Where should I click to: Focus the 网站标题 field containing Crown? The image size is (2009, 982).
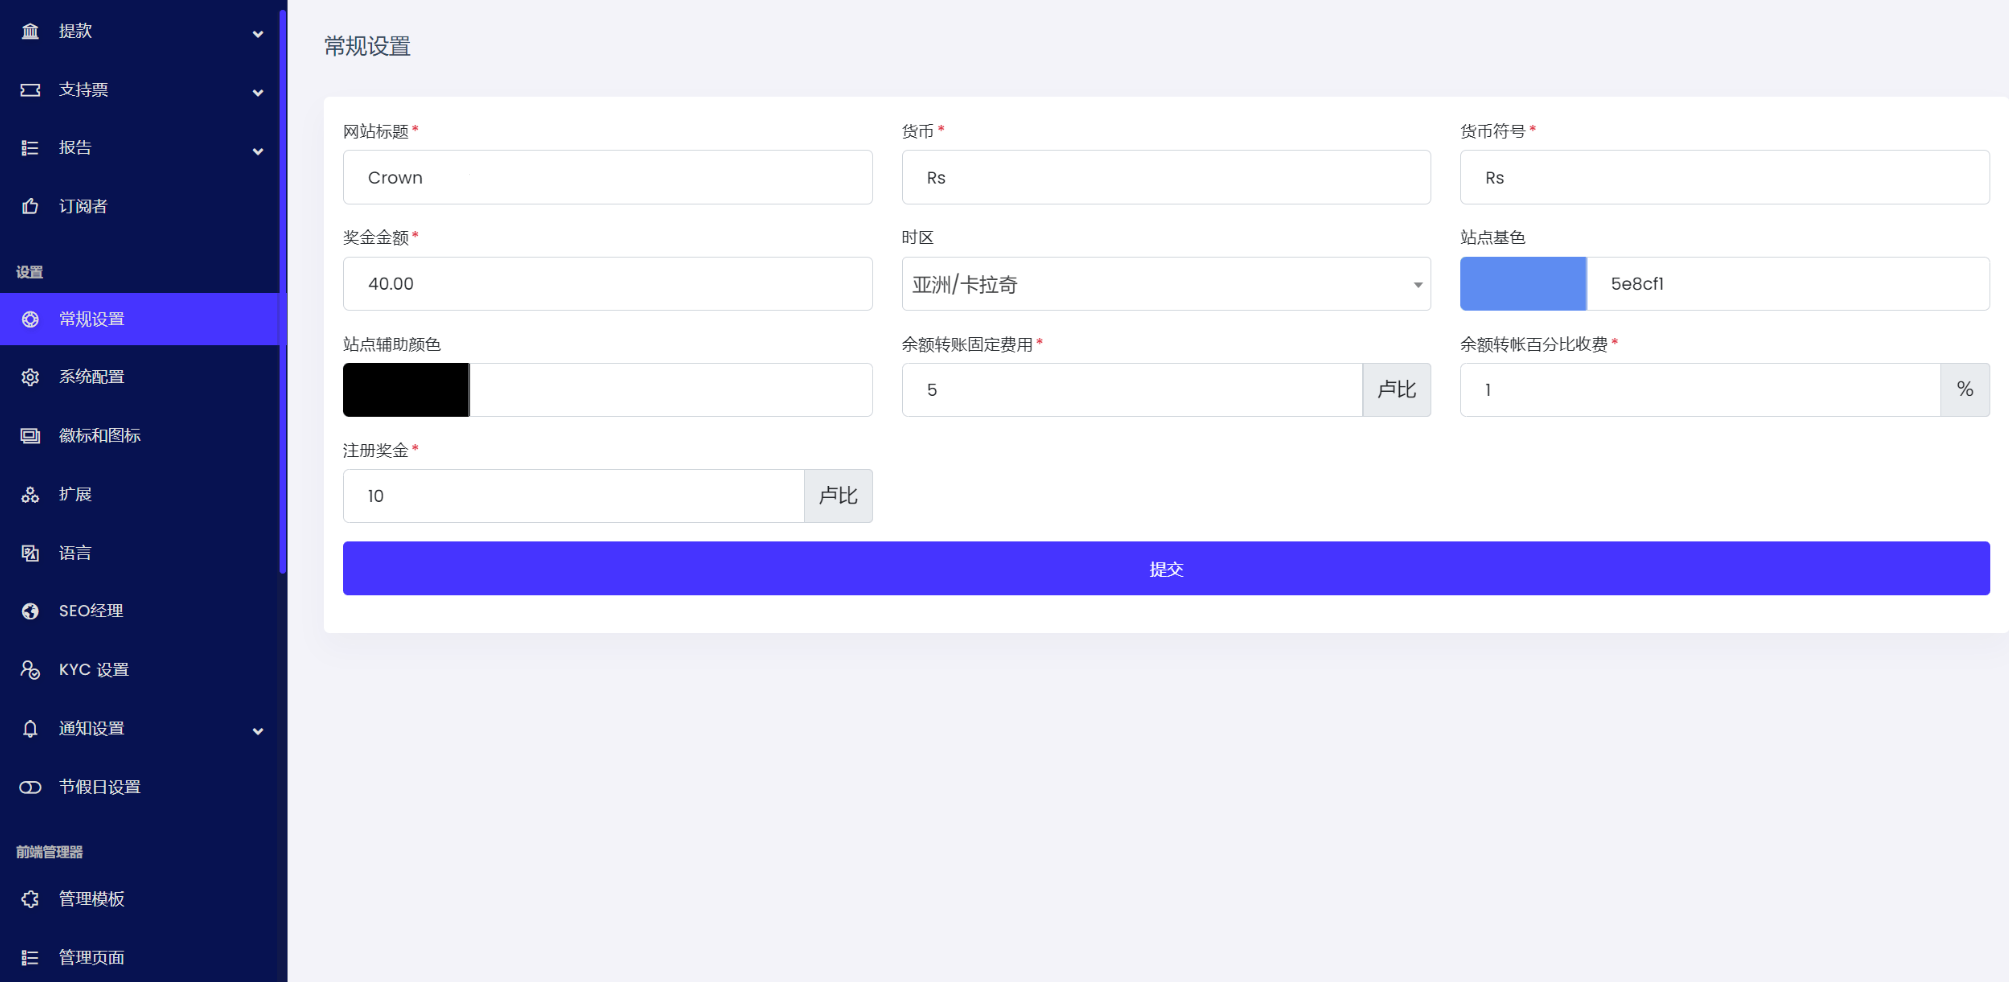[x=608, y=178]
